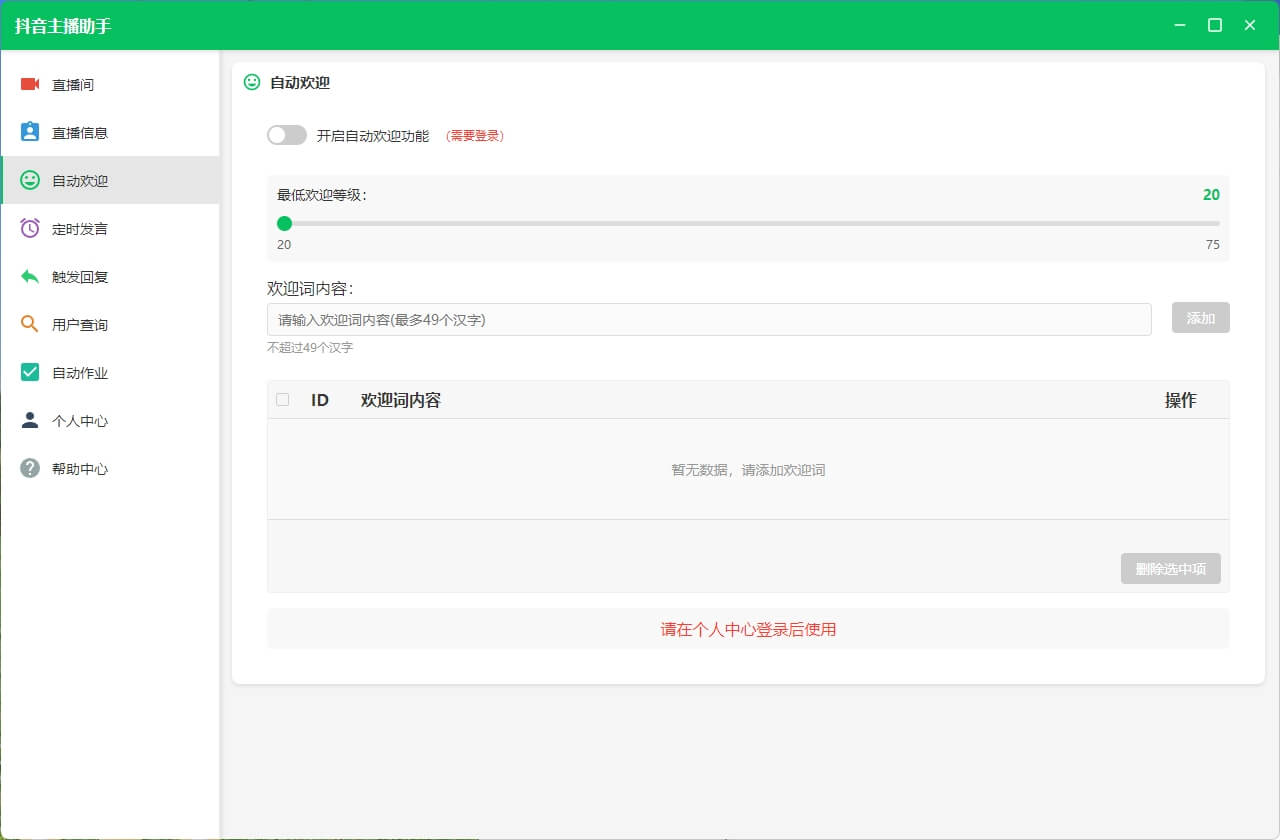
Task: Click the 欢迎词内容 column header
Action: 401,400
